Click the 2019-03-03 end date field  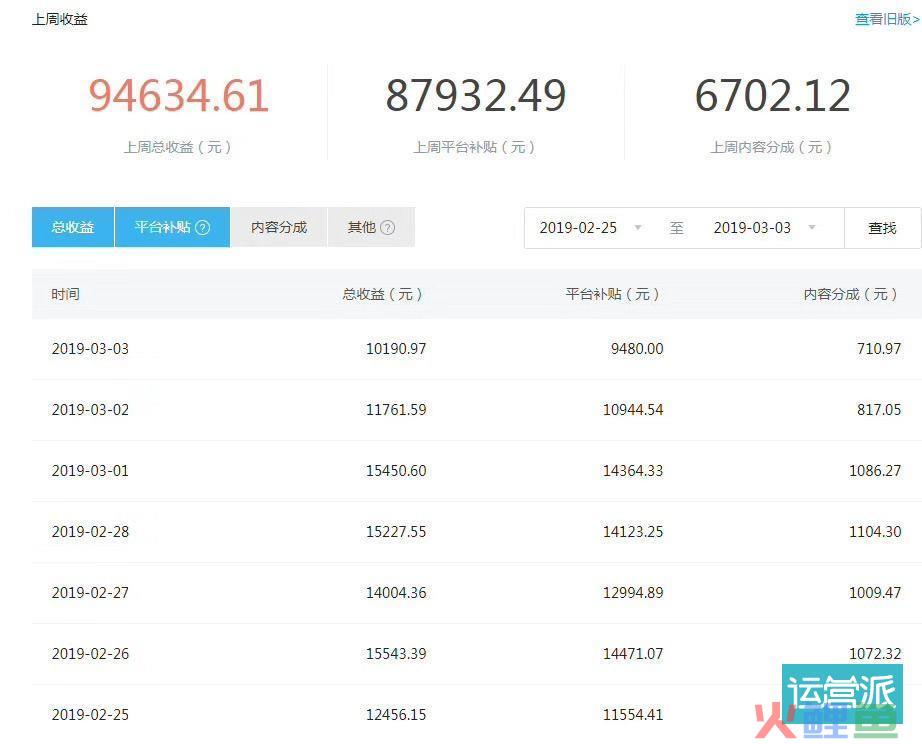point(752,228)
